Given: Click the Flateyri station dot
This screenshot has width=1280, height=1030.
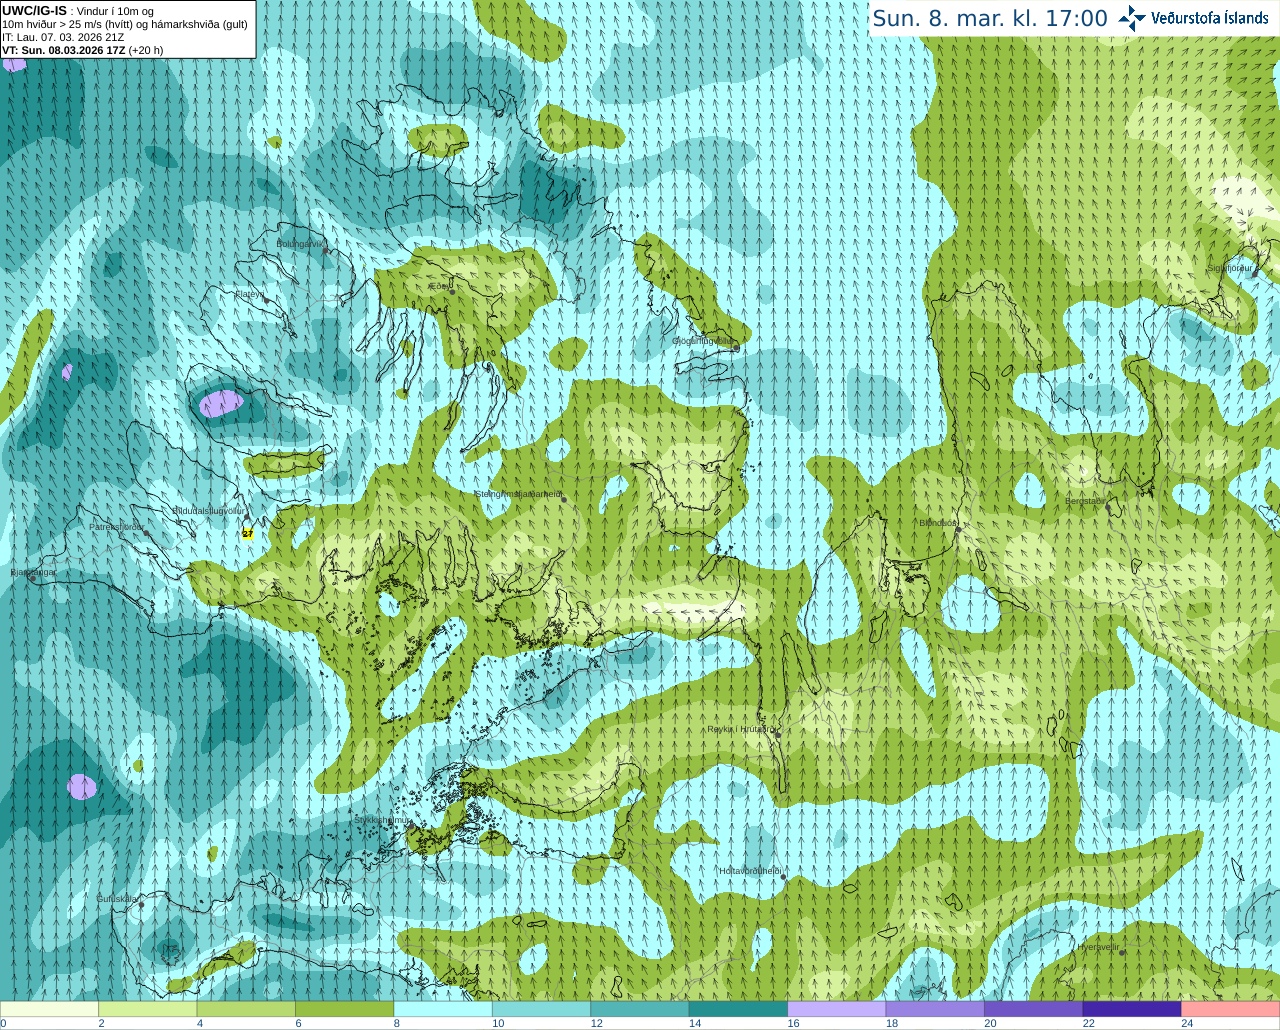Looking at the screenshot, I should 267,300.
